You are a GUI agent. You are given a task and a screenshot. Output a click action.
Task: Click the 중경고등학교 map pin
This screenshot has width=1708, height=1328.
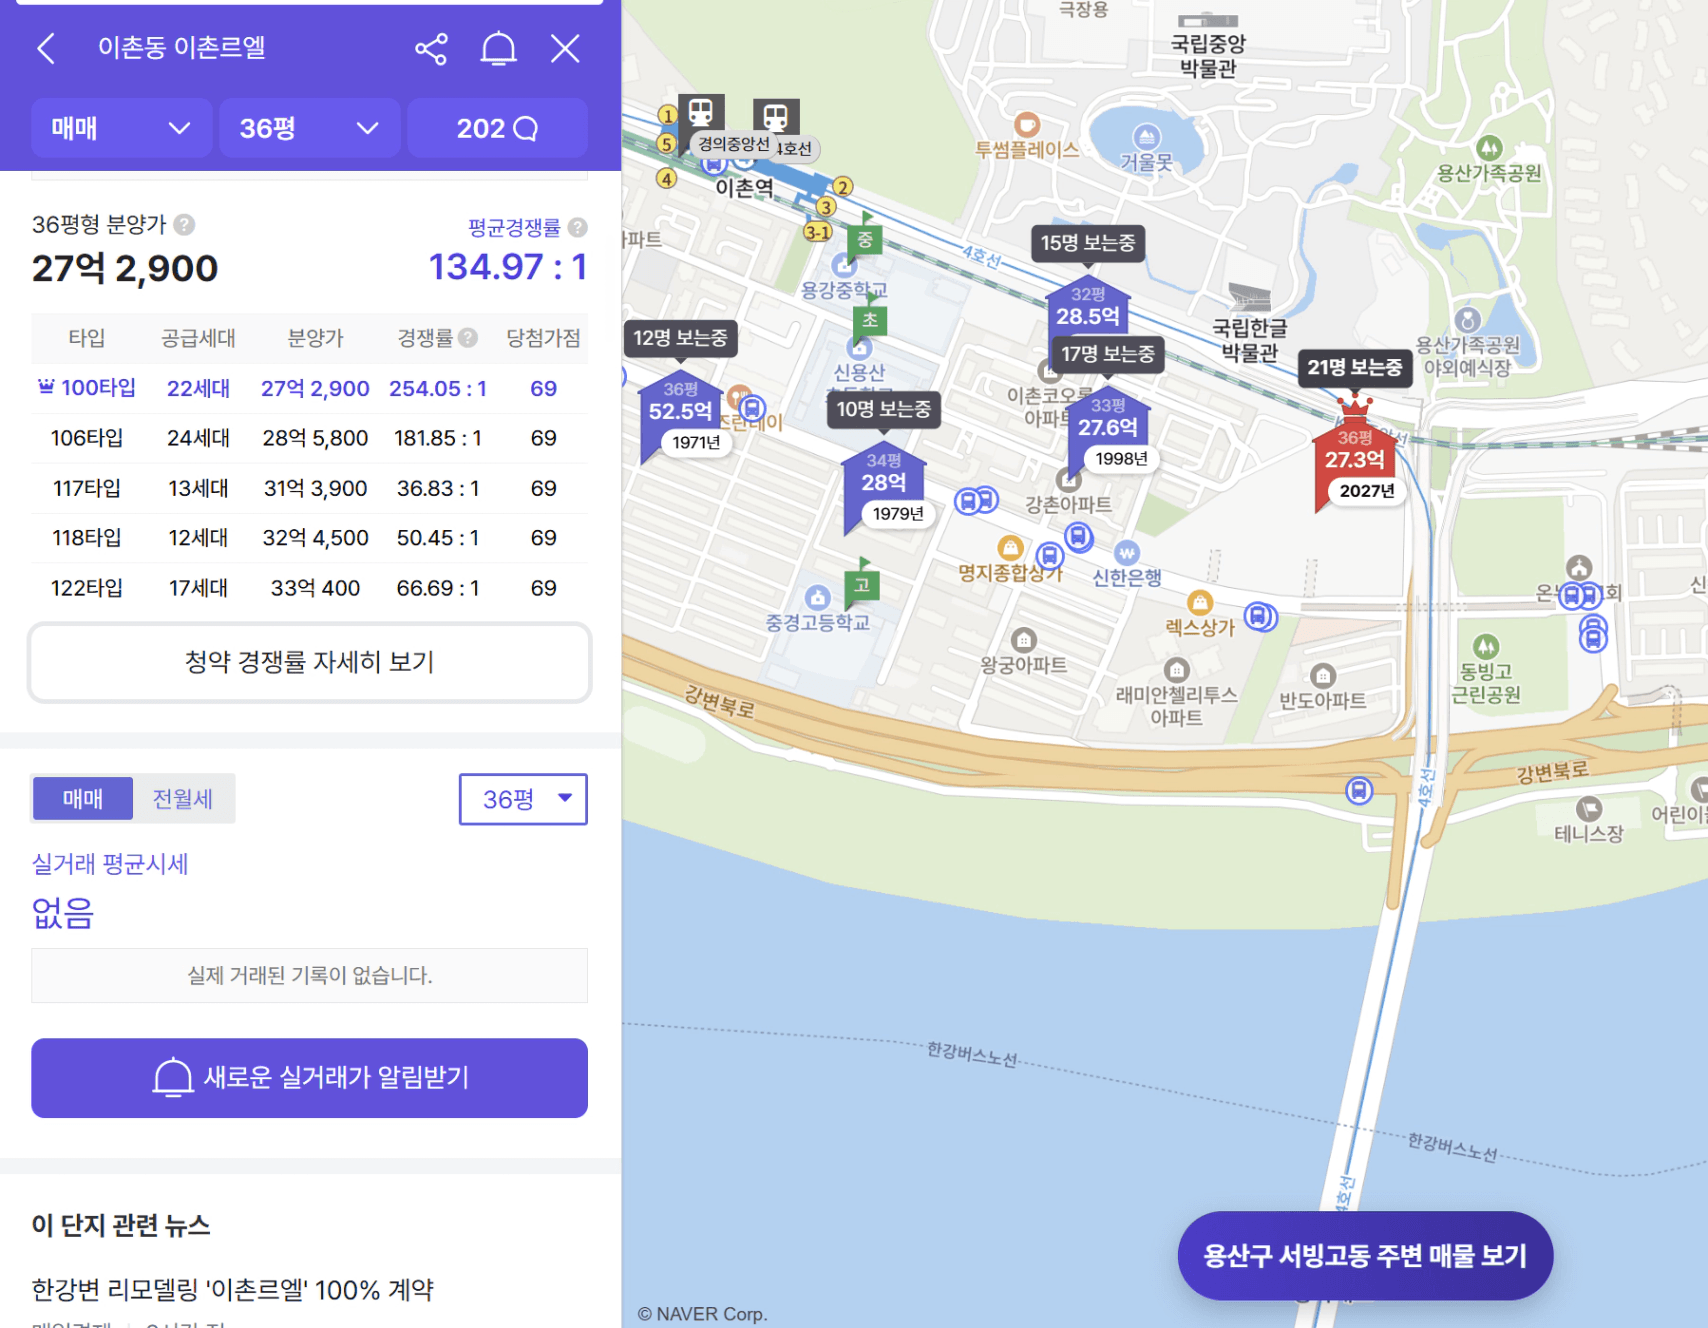818,598
